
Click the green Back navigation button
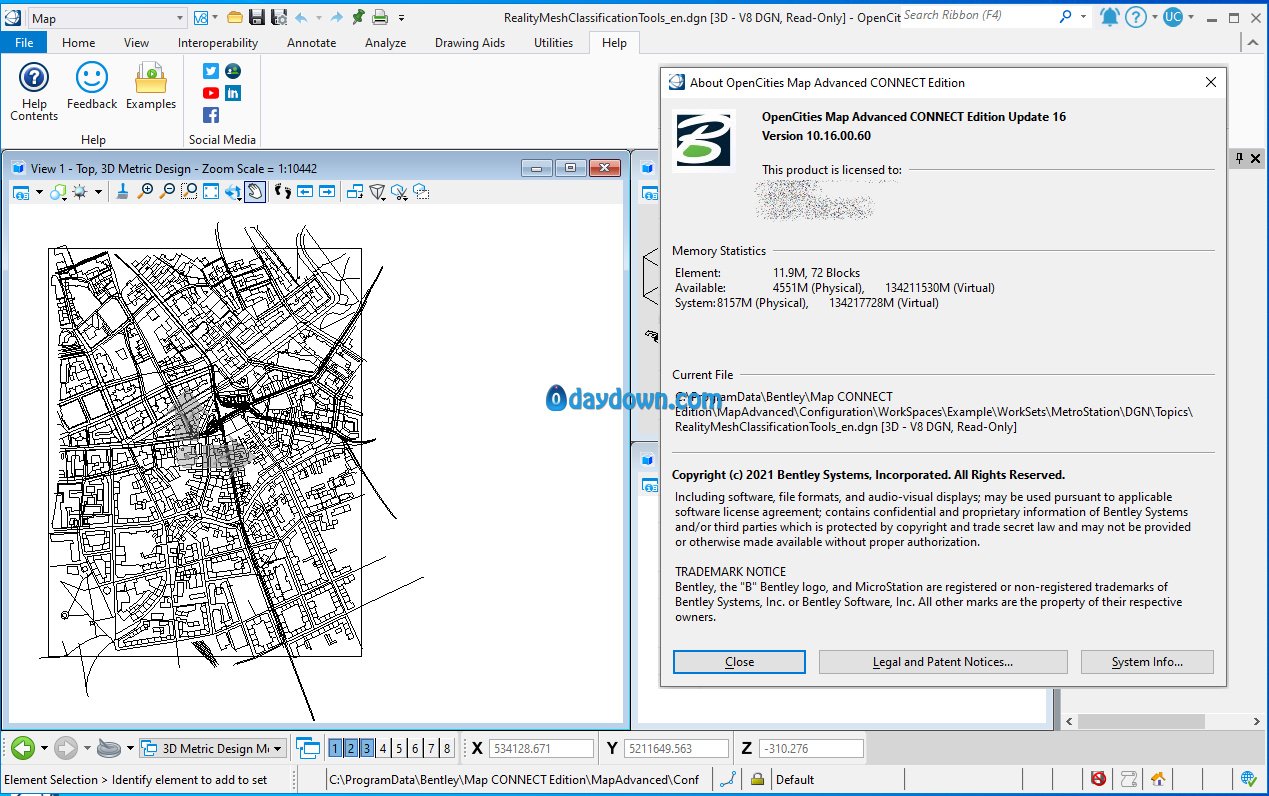(x=23, y=748)
